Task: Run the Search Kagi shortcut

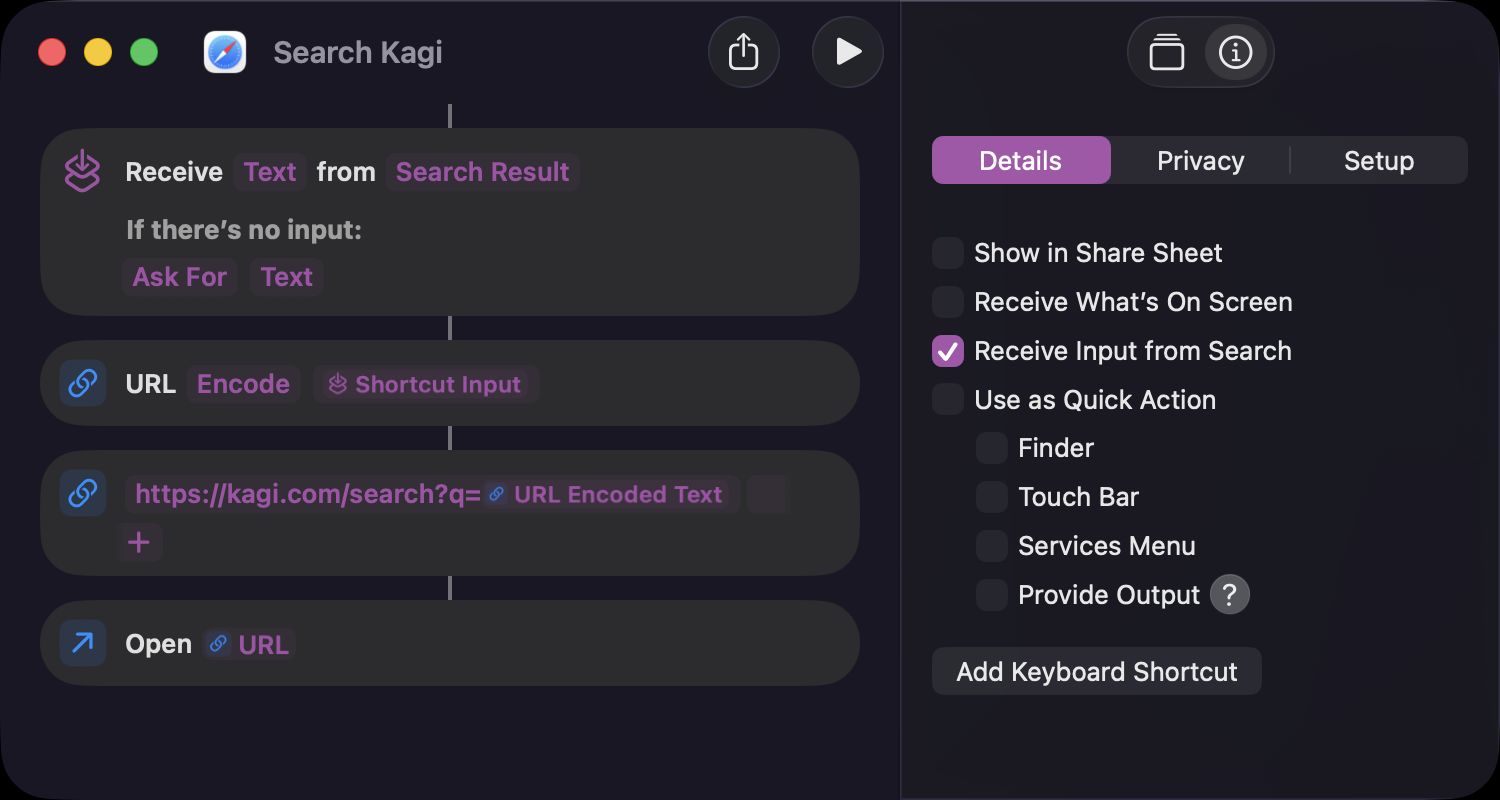Action: tap(847, 52)
